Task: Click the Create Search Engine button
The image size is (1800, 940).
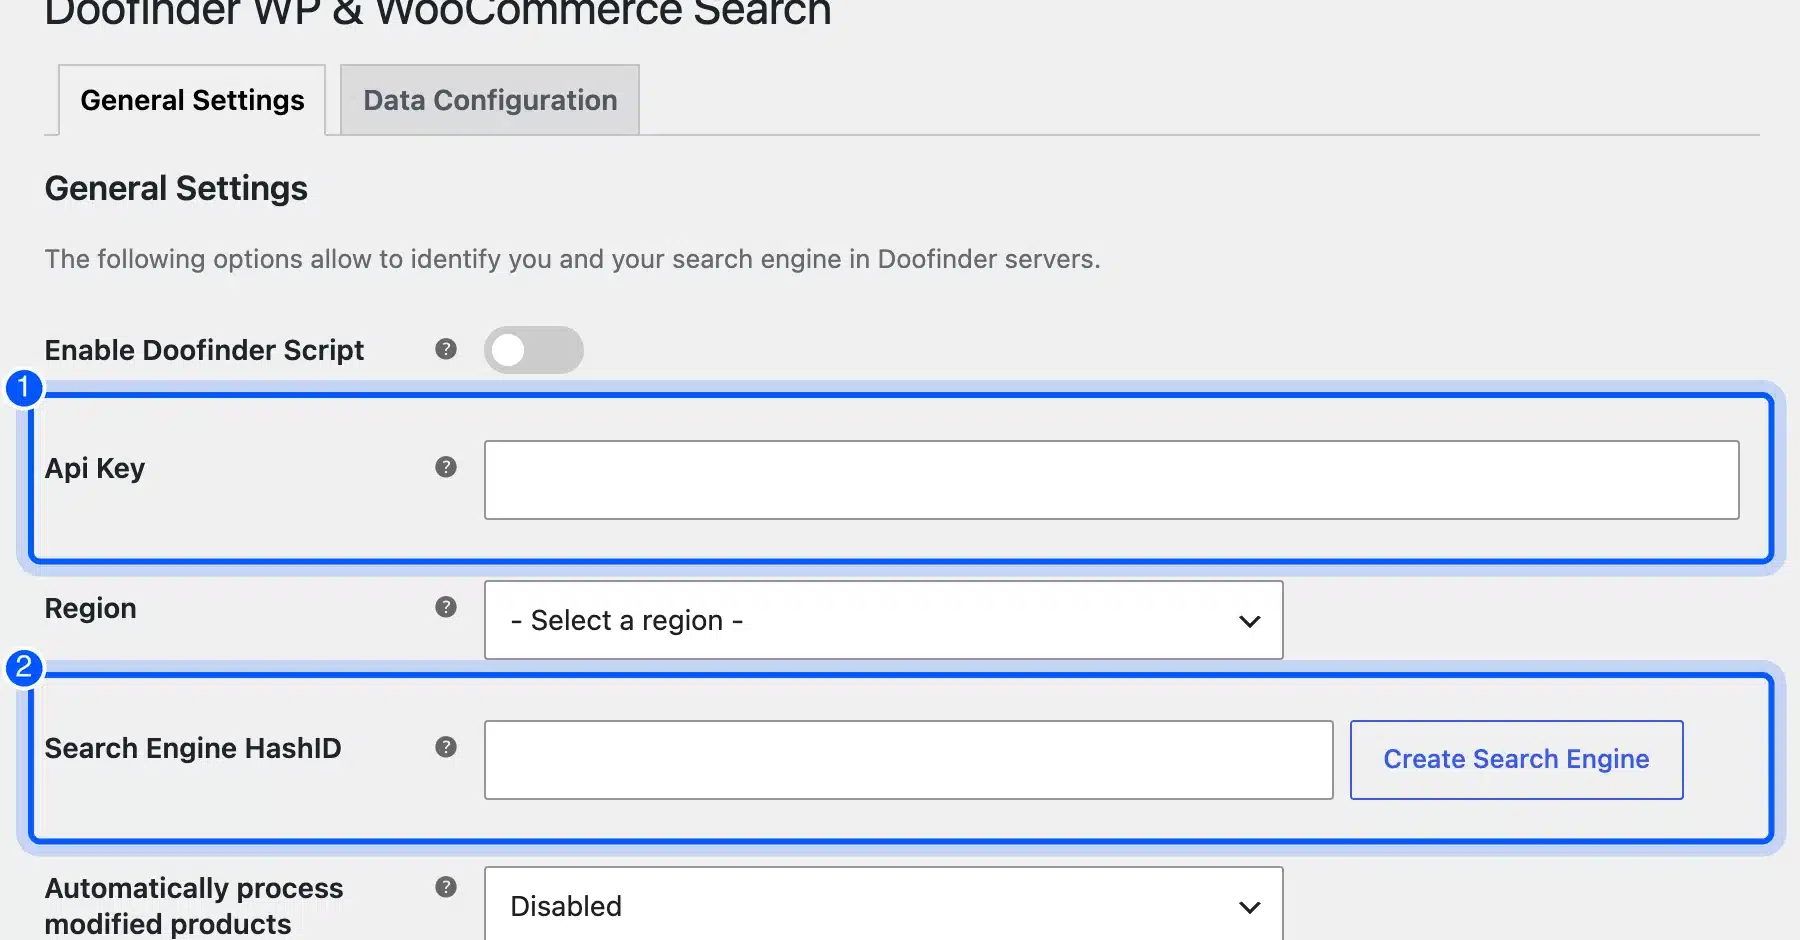Action: coord(1516,760)
